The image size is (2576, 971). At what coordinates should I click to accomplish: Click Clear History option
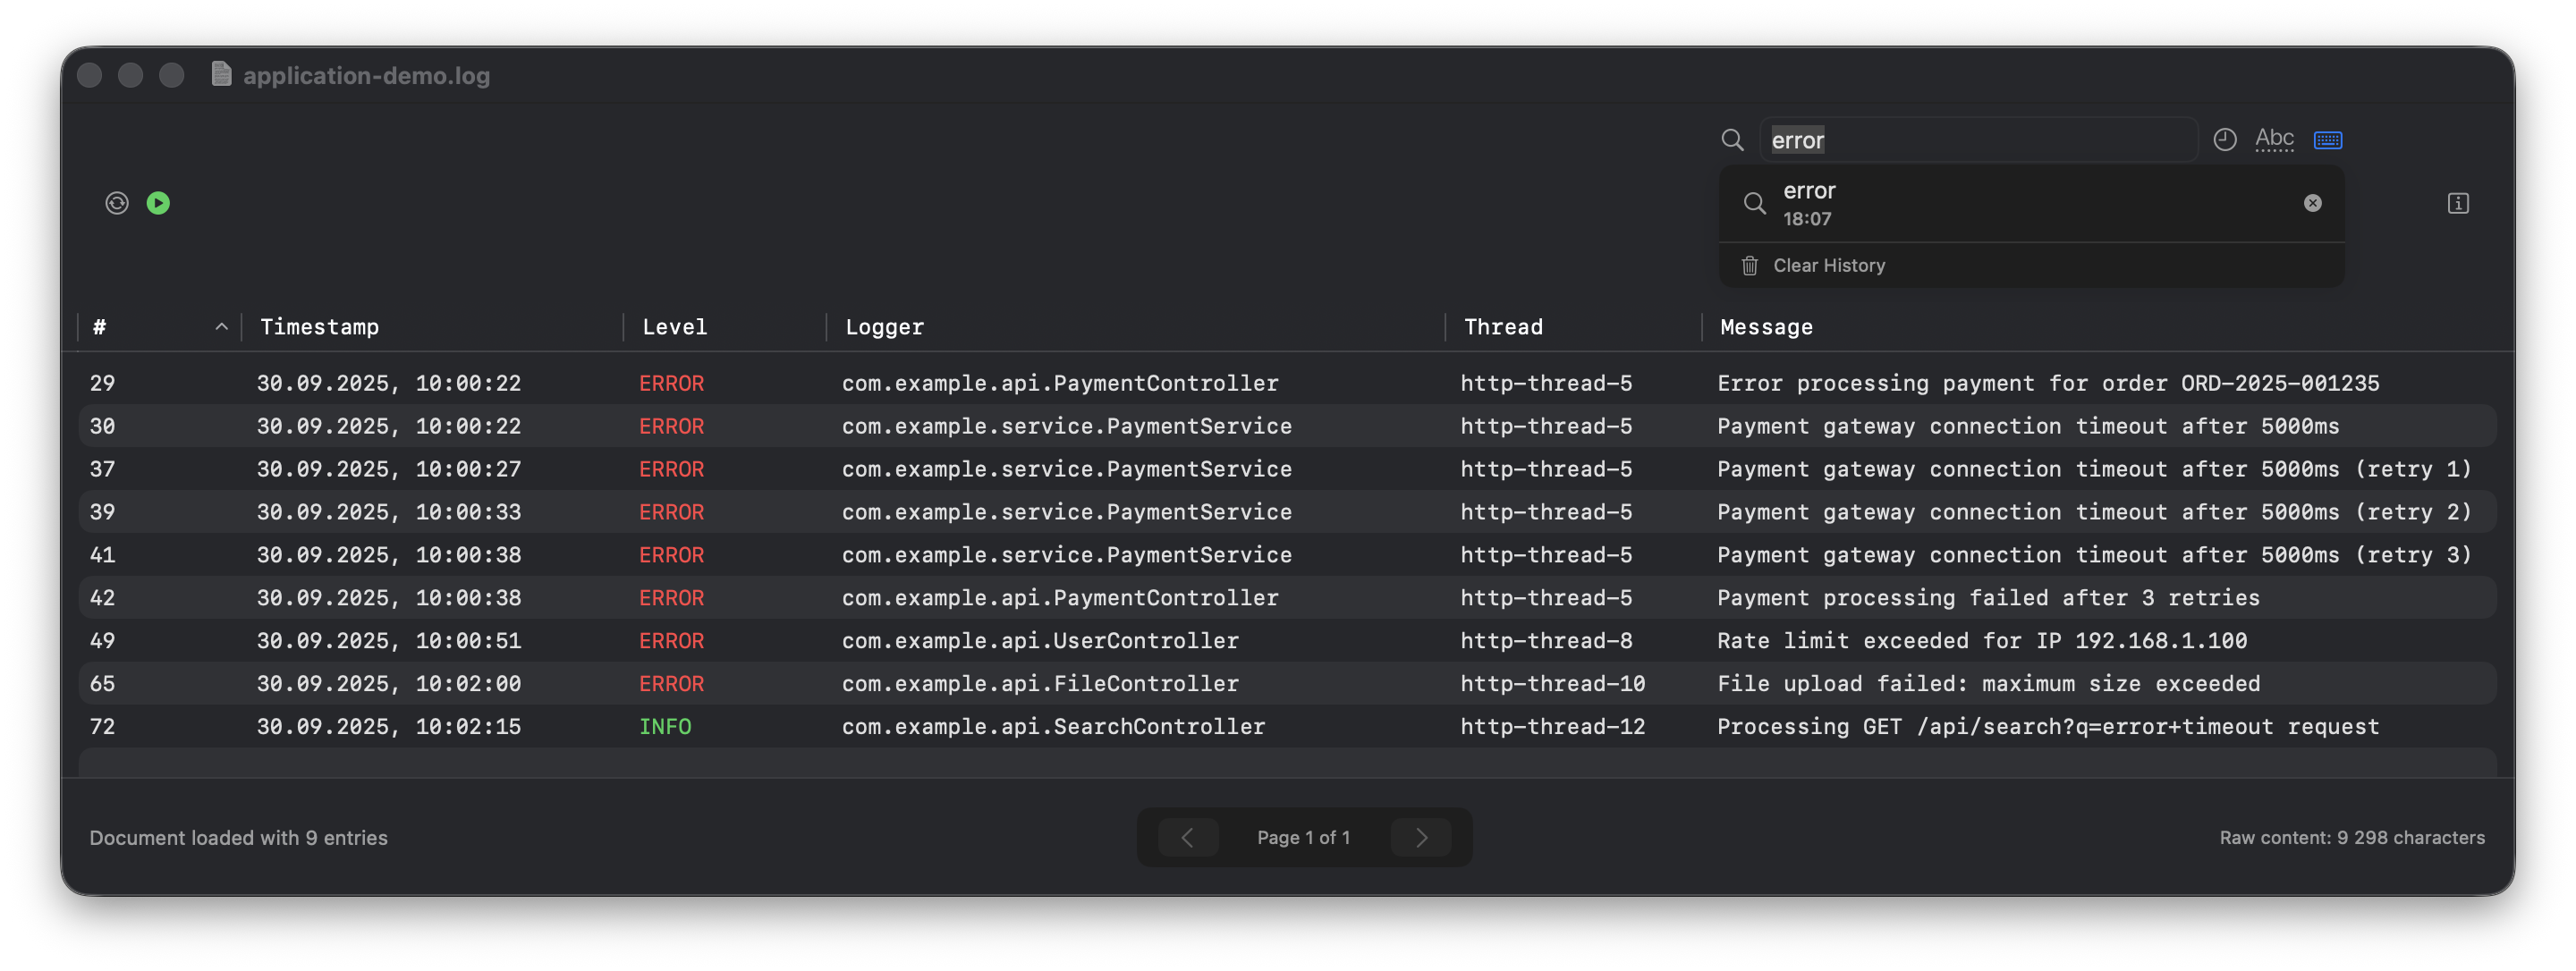[1828, 265]
